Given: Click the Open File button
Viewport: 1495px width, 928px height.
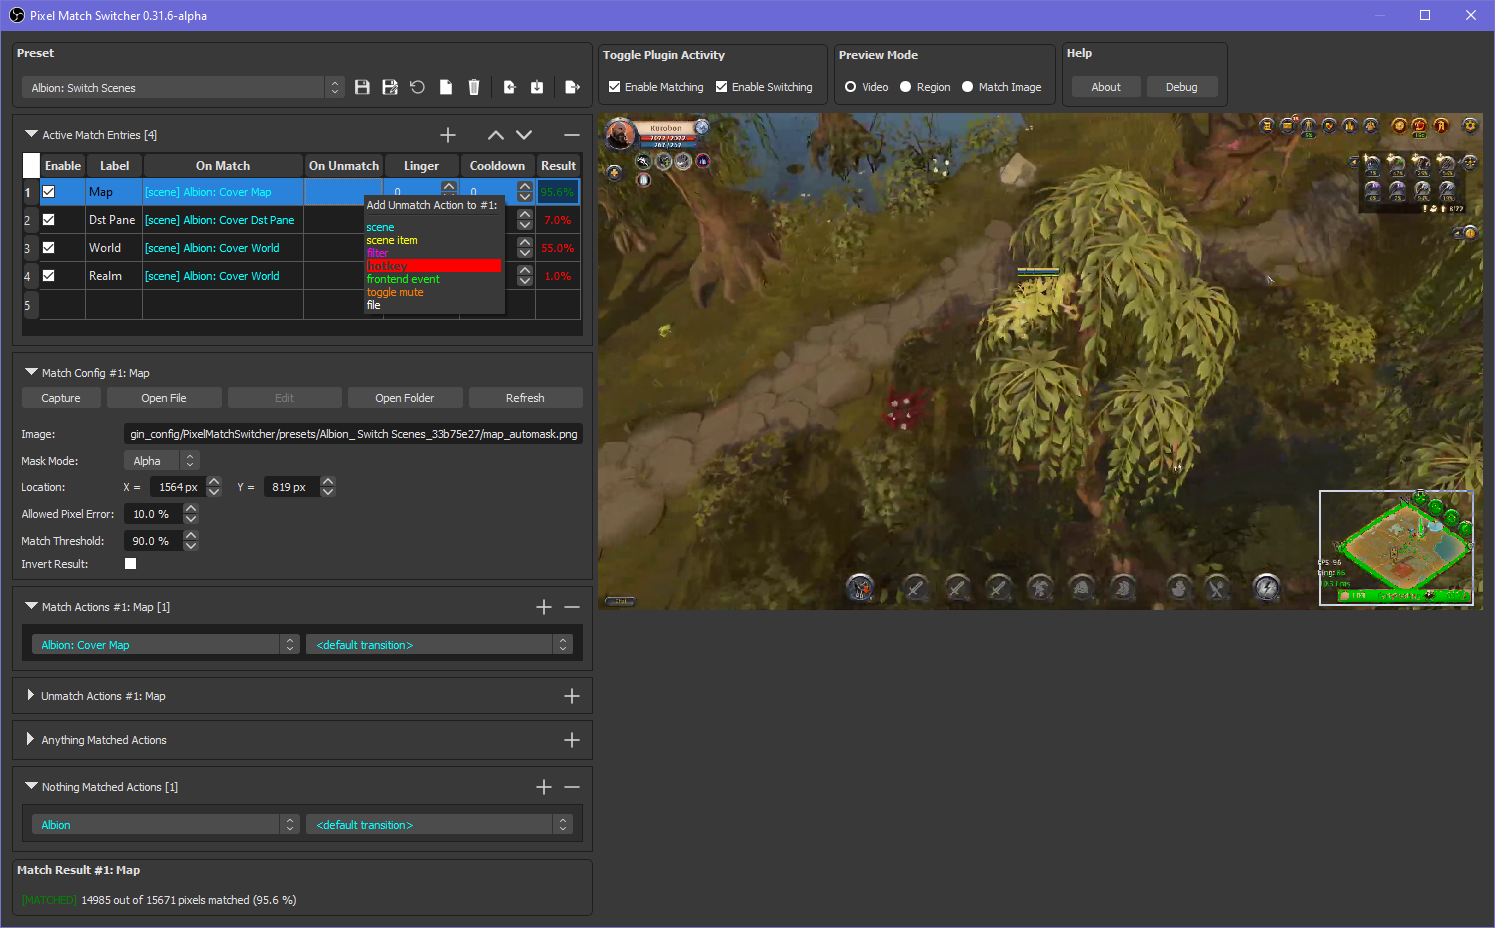Looking at the screenshot, I should (164, 398).
